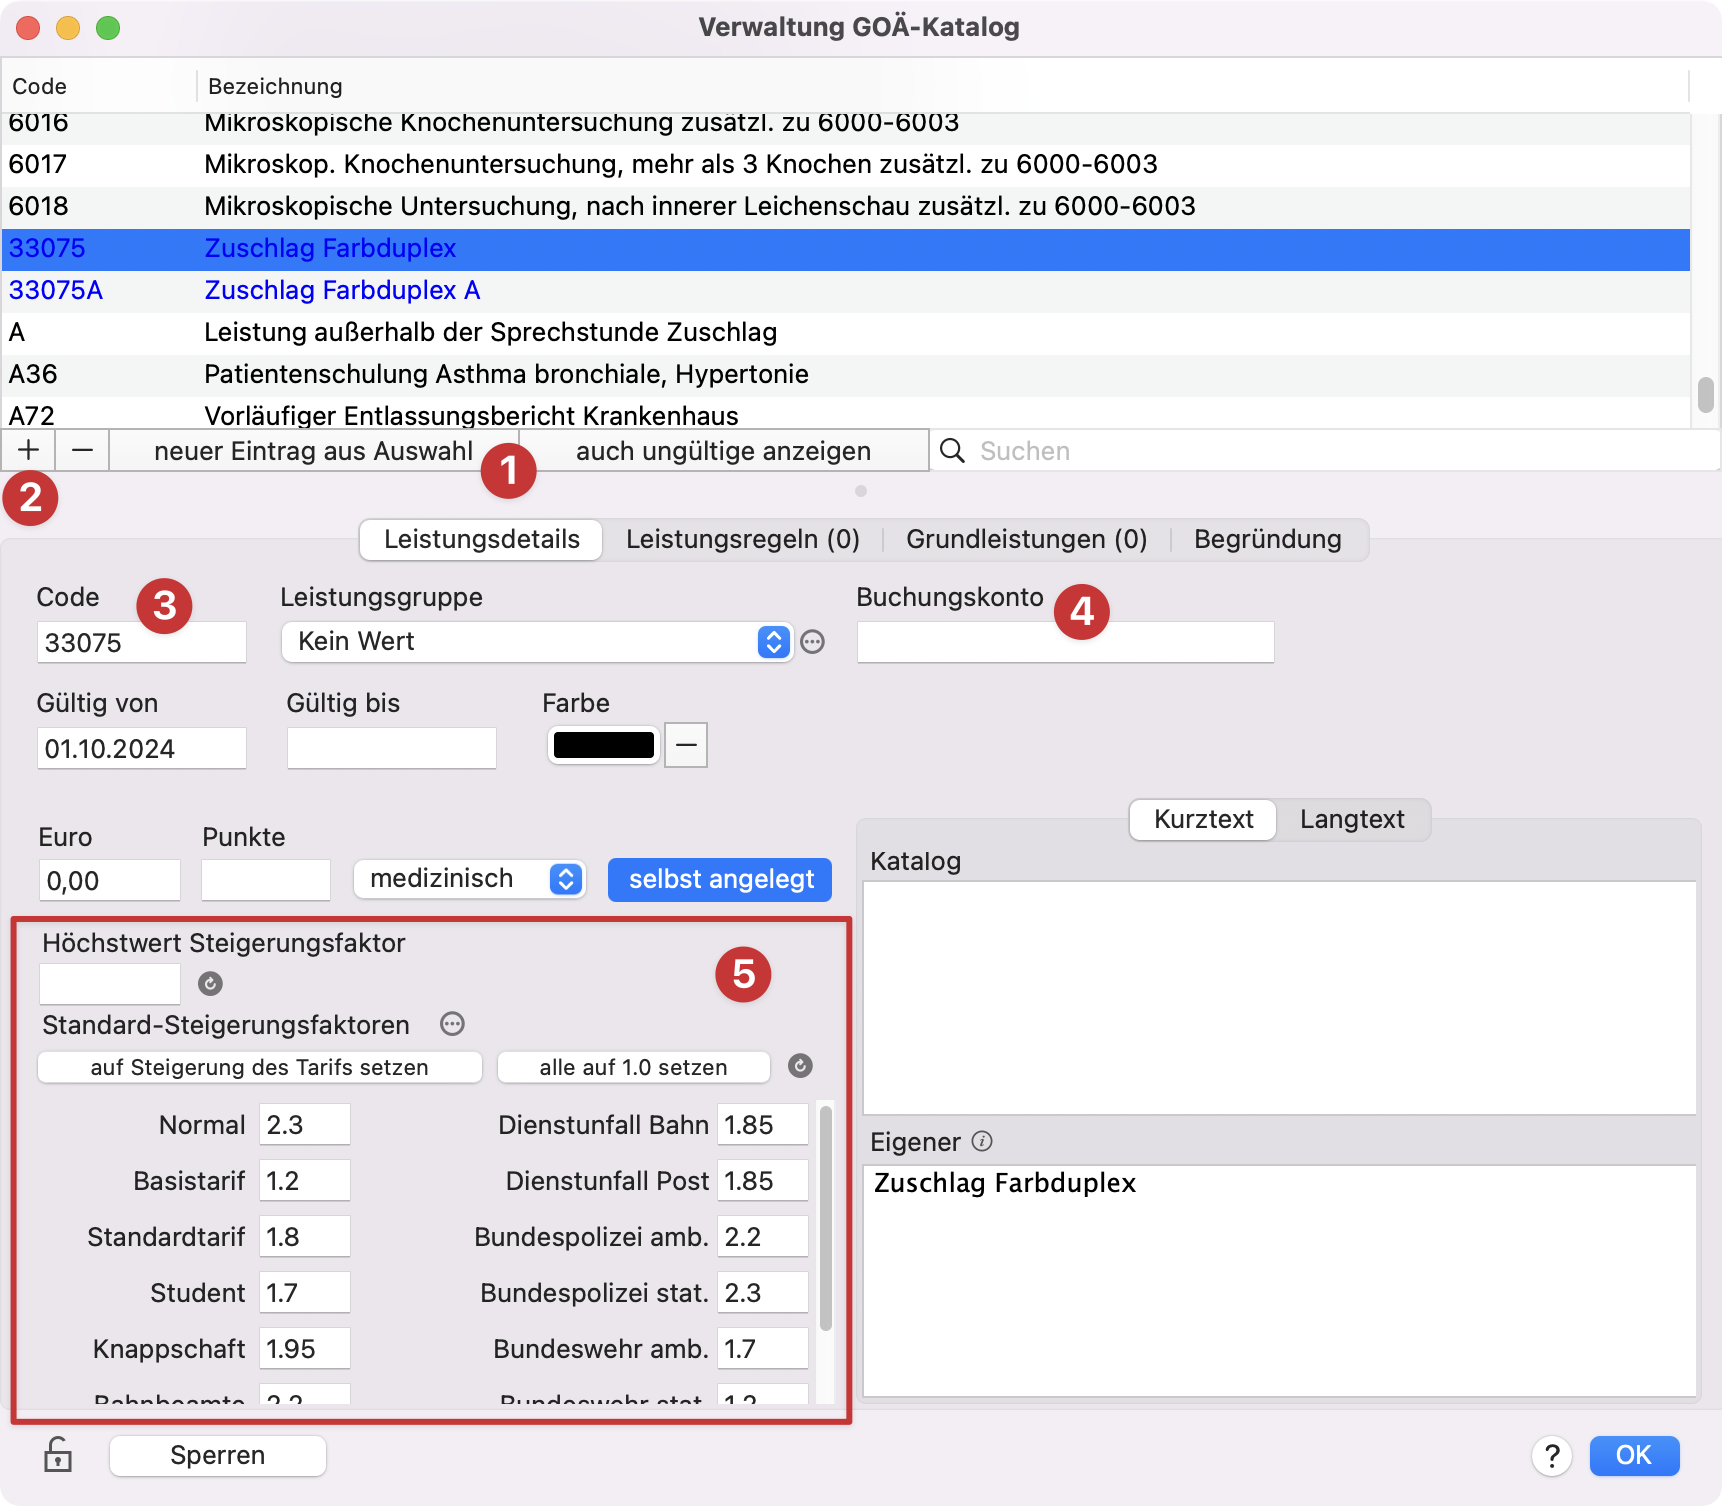This screenshot has width=1722, height=1506.
Task: Click the info icon next to Eigener
Action: pos(982,1141)
